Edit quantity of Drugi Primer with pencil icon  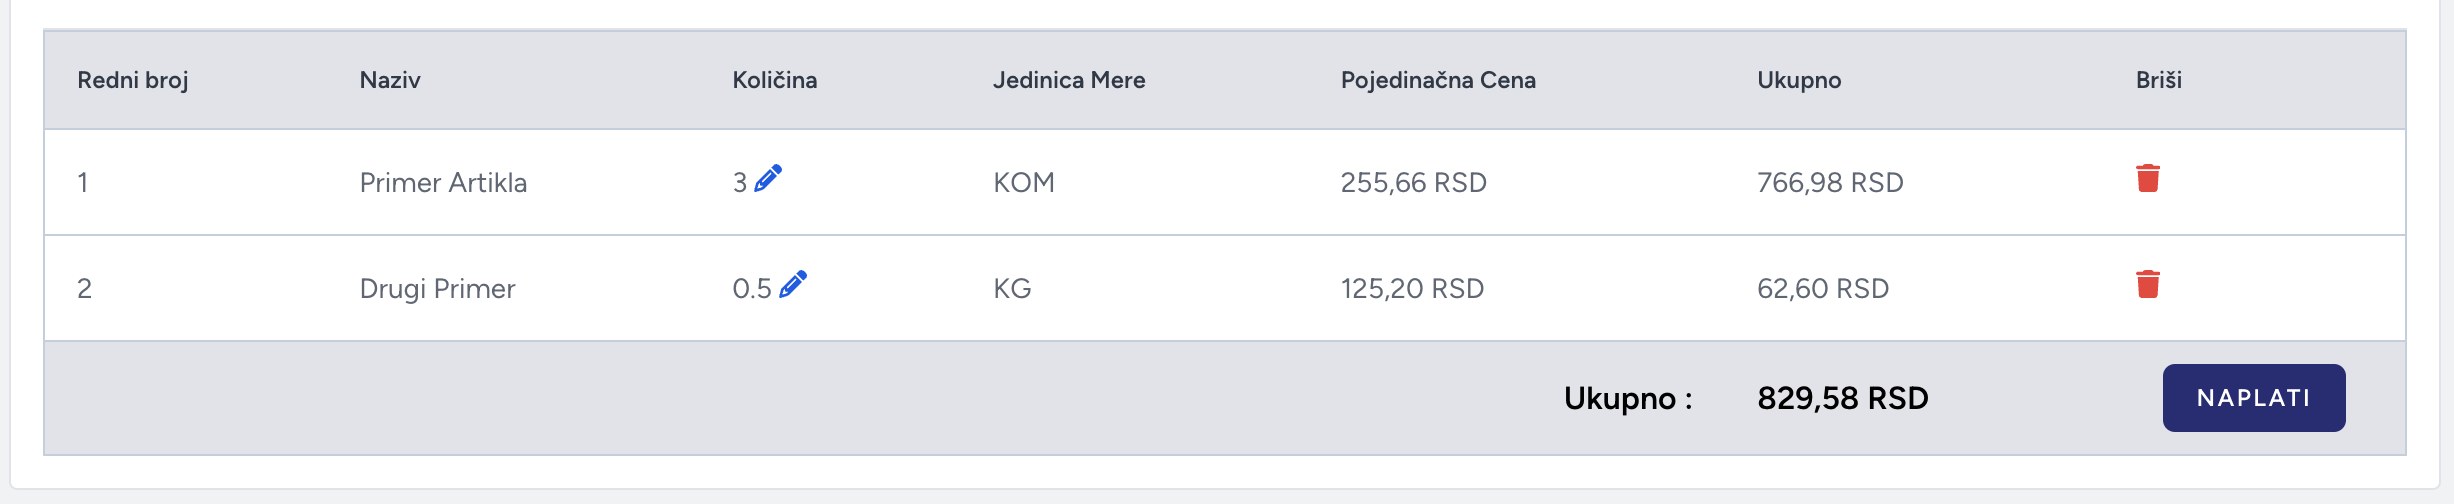(x=793, y=284)
